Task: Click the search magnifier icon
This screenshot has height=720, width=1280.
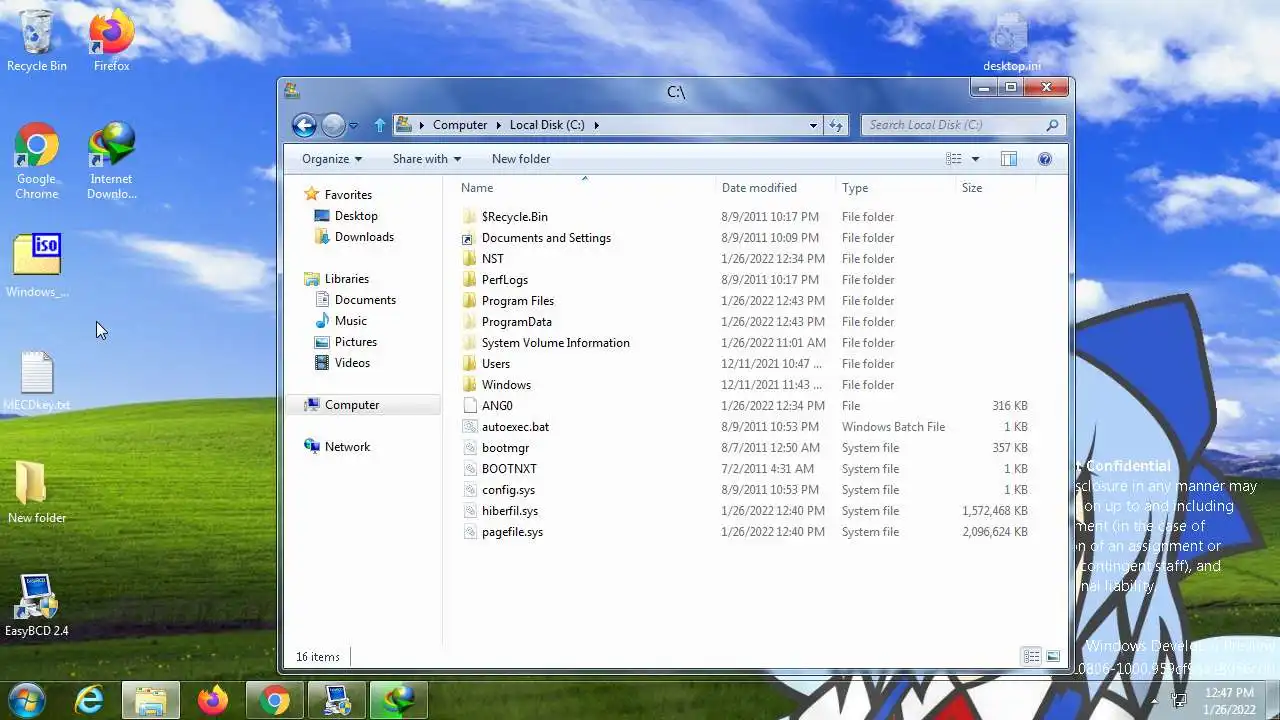Action: (x=1052, y=125)
